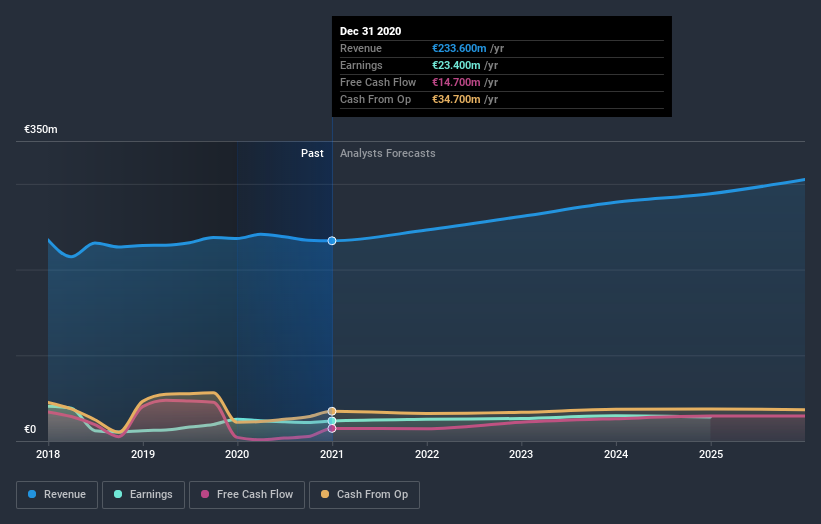This screenshot has width=821, height=524.
Task: Click the 2025 x-axis label
Action: 711,454
